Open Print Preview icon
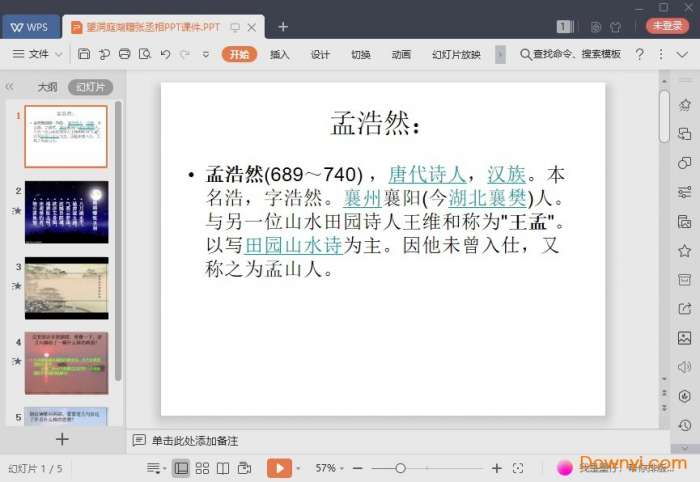The width and height of the screenshot is (700, 482). pyautogui.click(x=145, y=54)
